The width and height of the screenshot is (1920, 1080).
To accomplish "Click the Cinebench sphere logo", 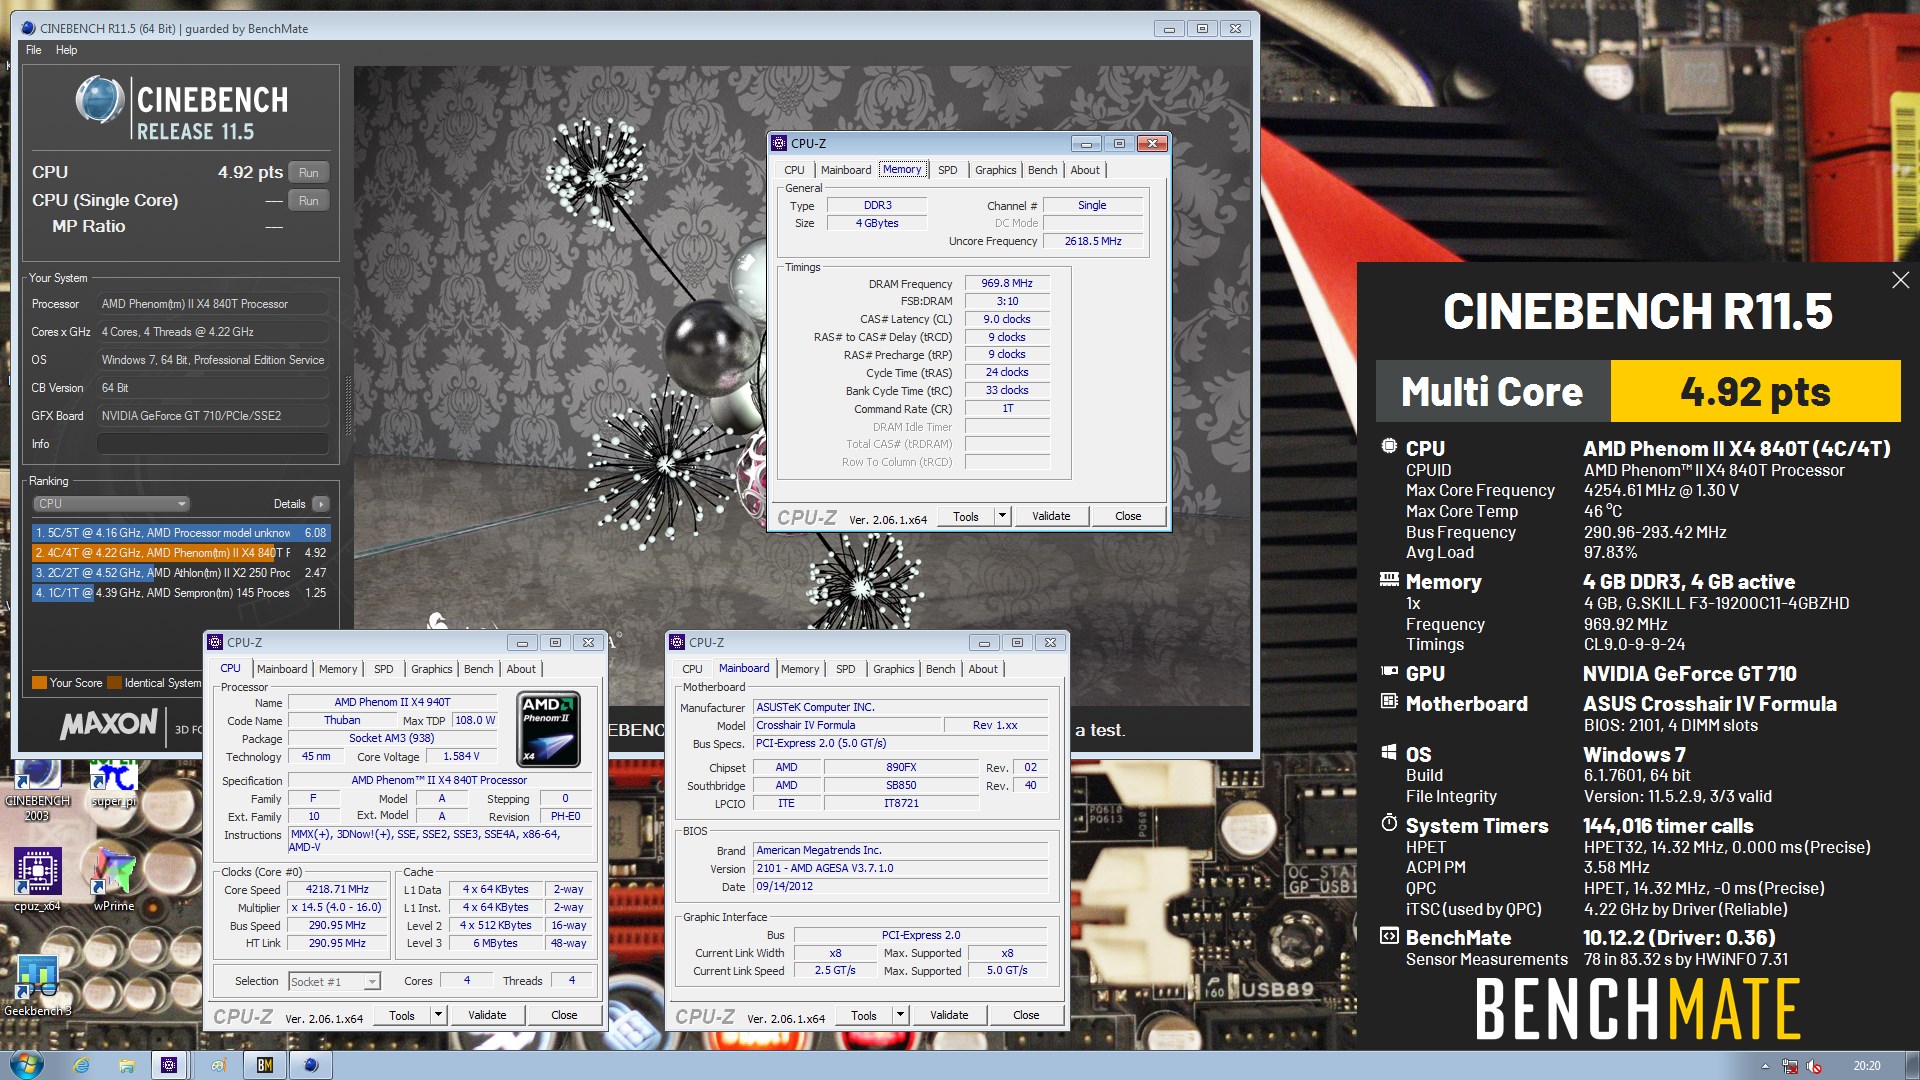I will (x=99, y=100).
